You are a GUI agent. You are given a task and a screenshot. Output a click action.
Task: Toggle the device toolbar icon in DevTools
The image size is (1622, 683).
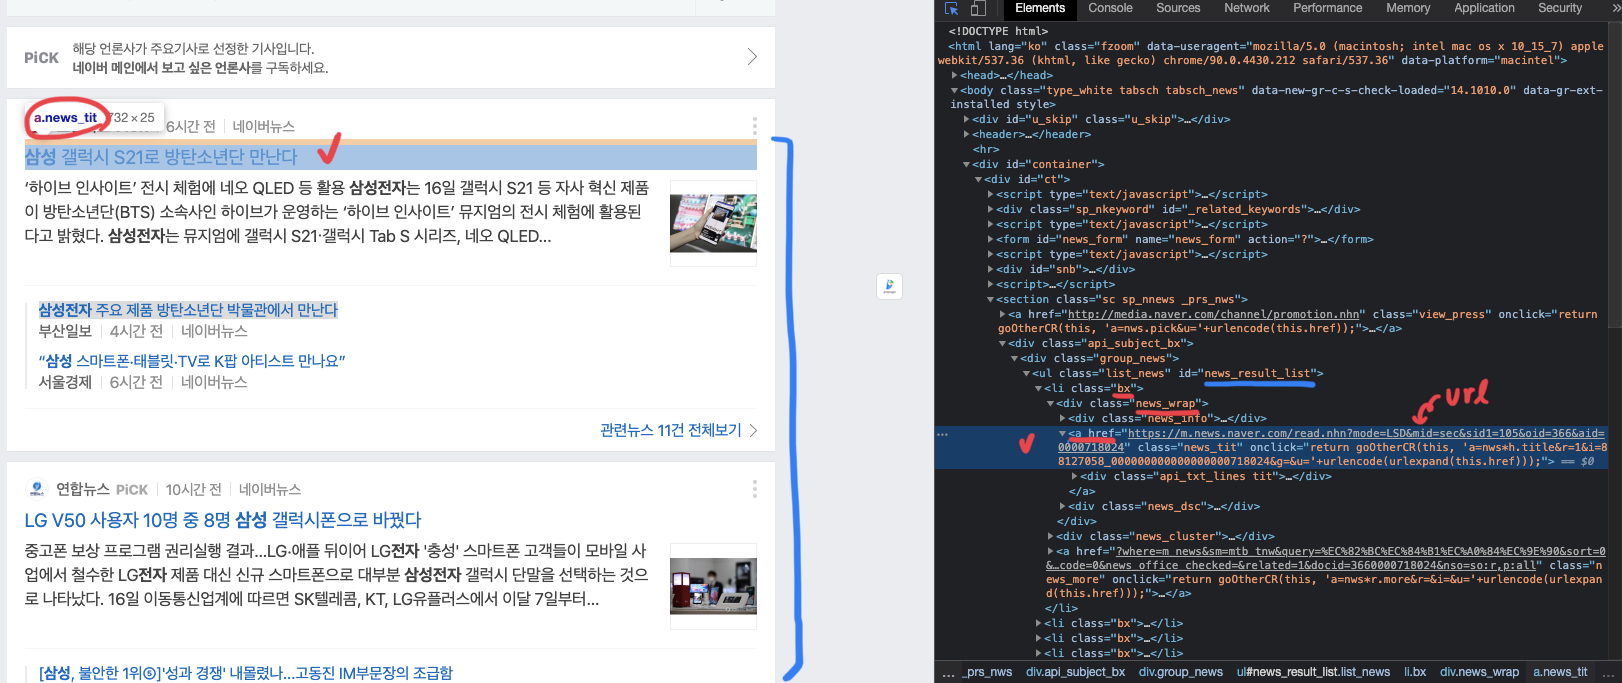(978, 8)
